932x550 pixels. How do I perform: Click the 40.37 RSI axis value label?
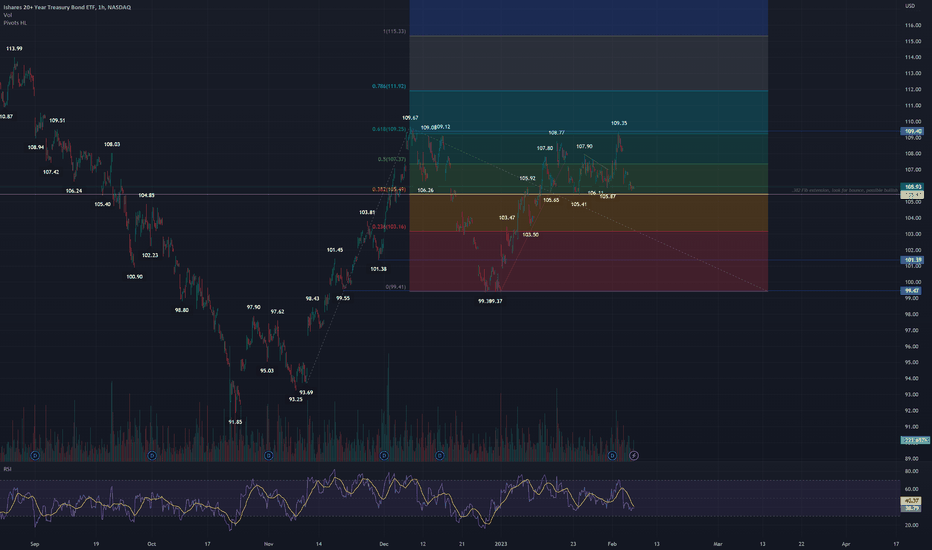pyautogui.click(x=912, y=501)
